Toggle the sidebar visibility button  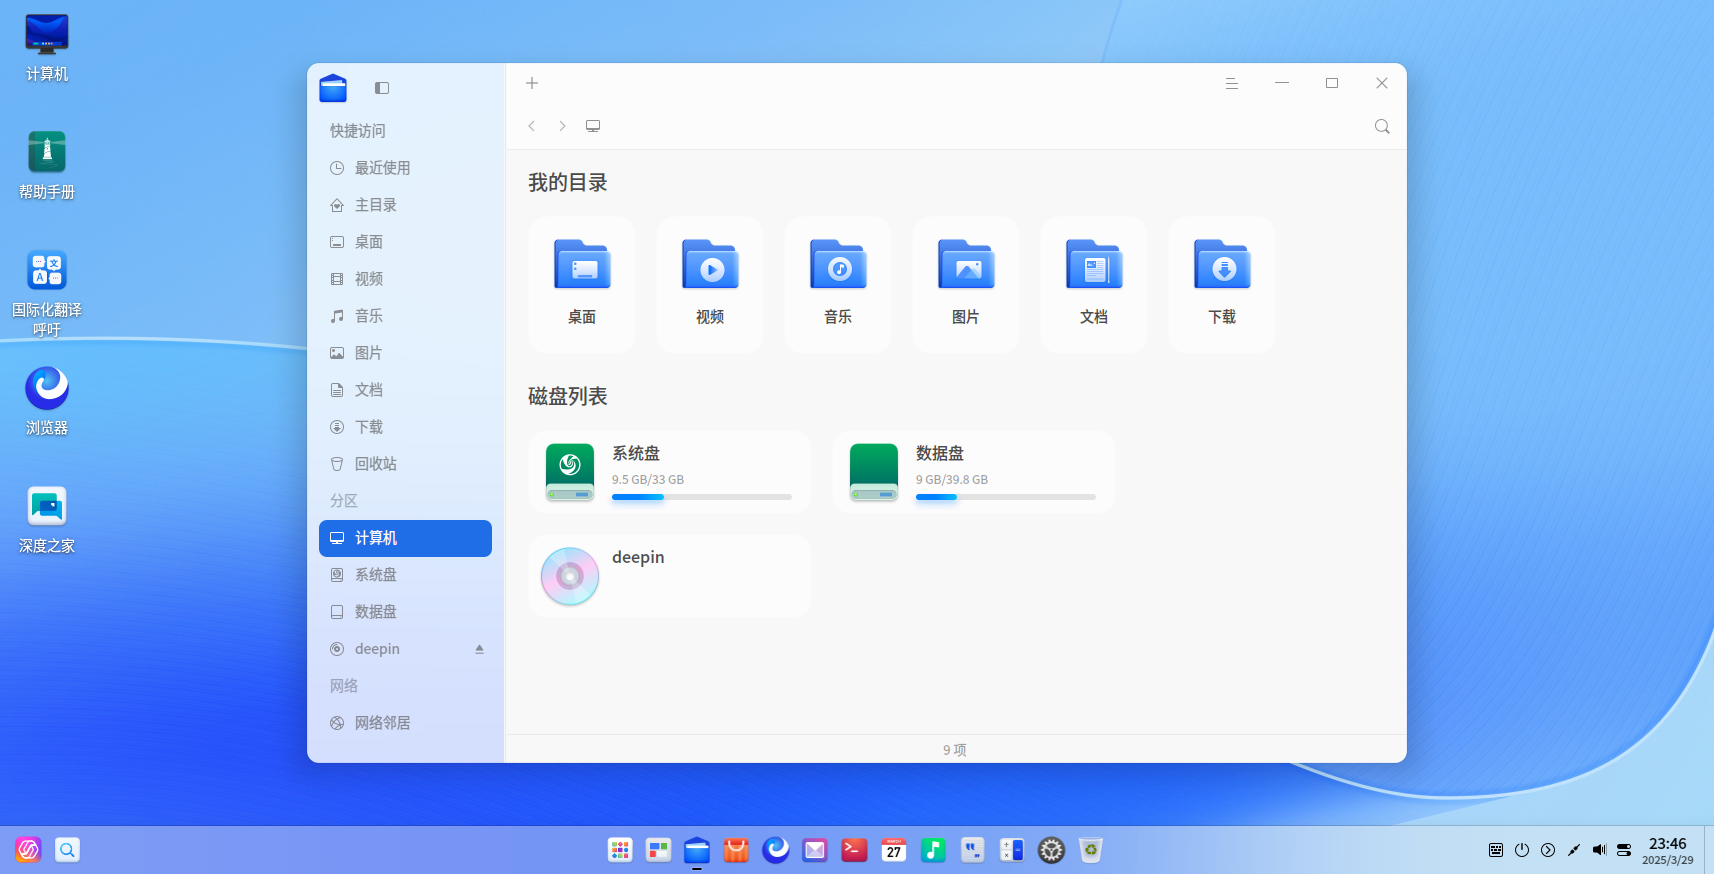tap(382, 88)
